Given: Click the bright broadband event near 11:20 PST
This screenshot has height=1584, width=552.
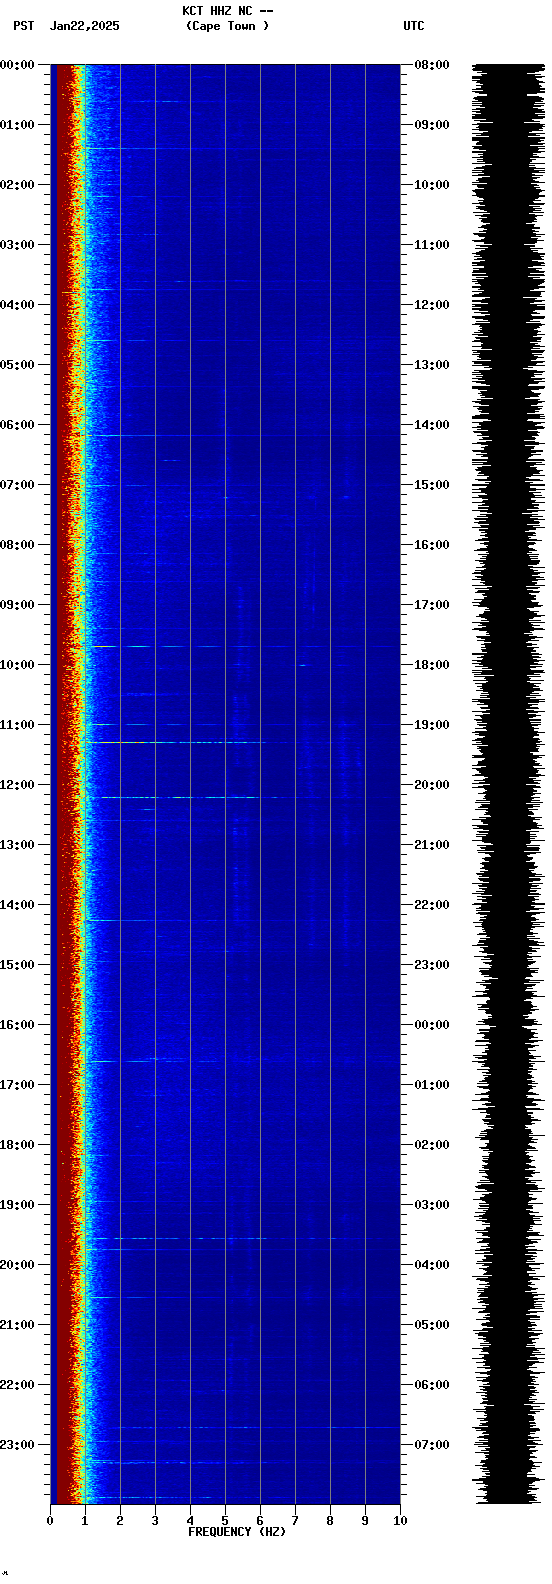Looking at the screenshot, I should coord(175,742).
